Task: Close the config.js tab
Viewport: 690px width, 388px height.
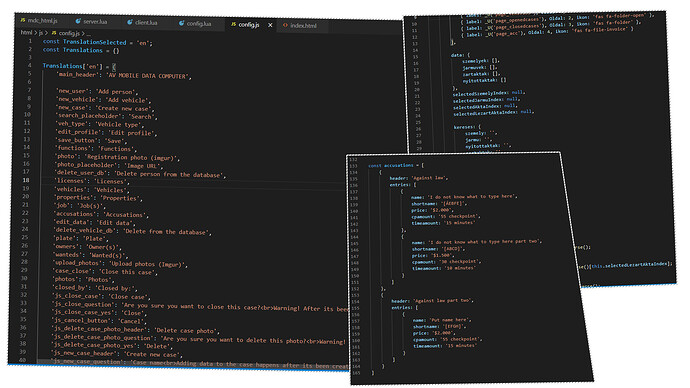Action: click(x=270, y=25)
